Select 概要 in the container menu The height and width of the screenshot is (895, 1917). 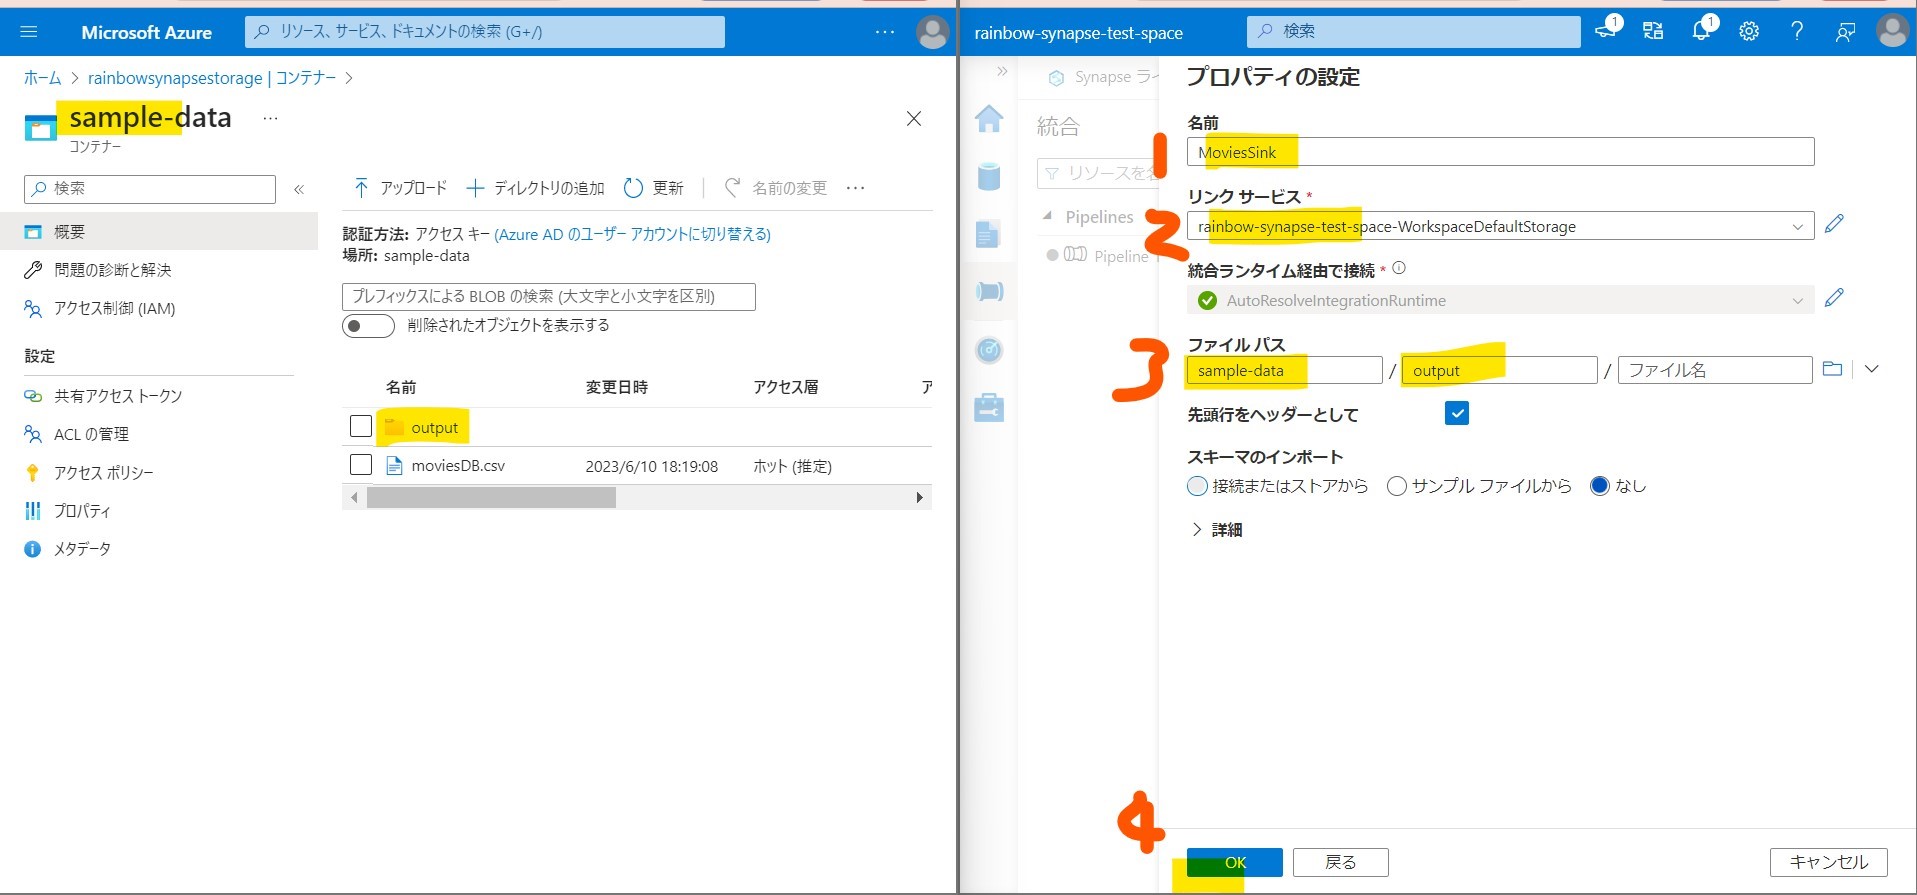[159, 232]
